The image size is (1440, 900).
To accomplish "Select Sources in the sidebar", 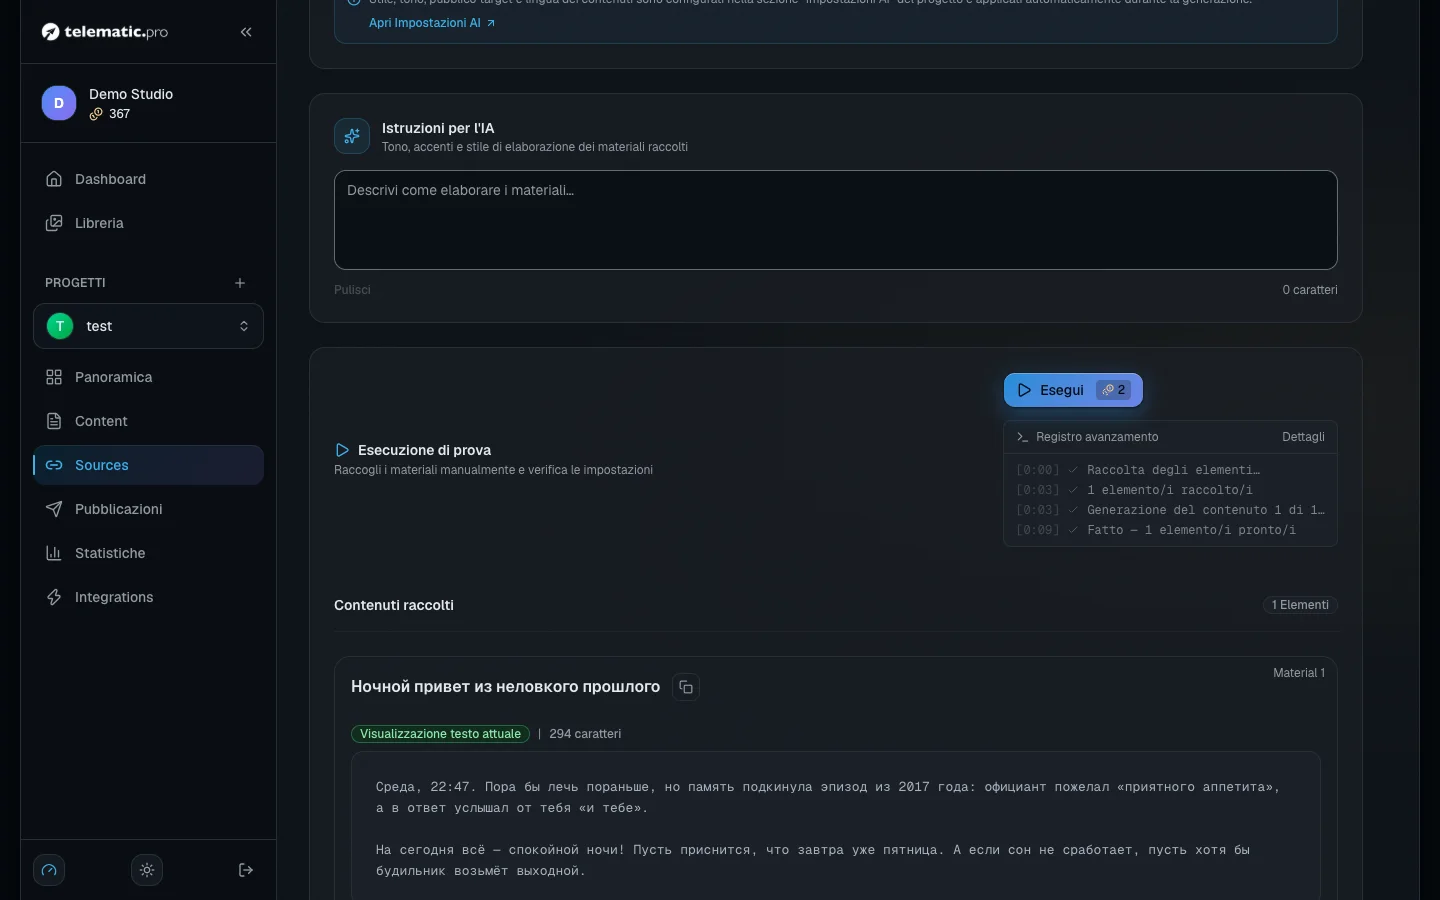I will [148, 465].
